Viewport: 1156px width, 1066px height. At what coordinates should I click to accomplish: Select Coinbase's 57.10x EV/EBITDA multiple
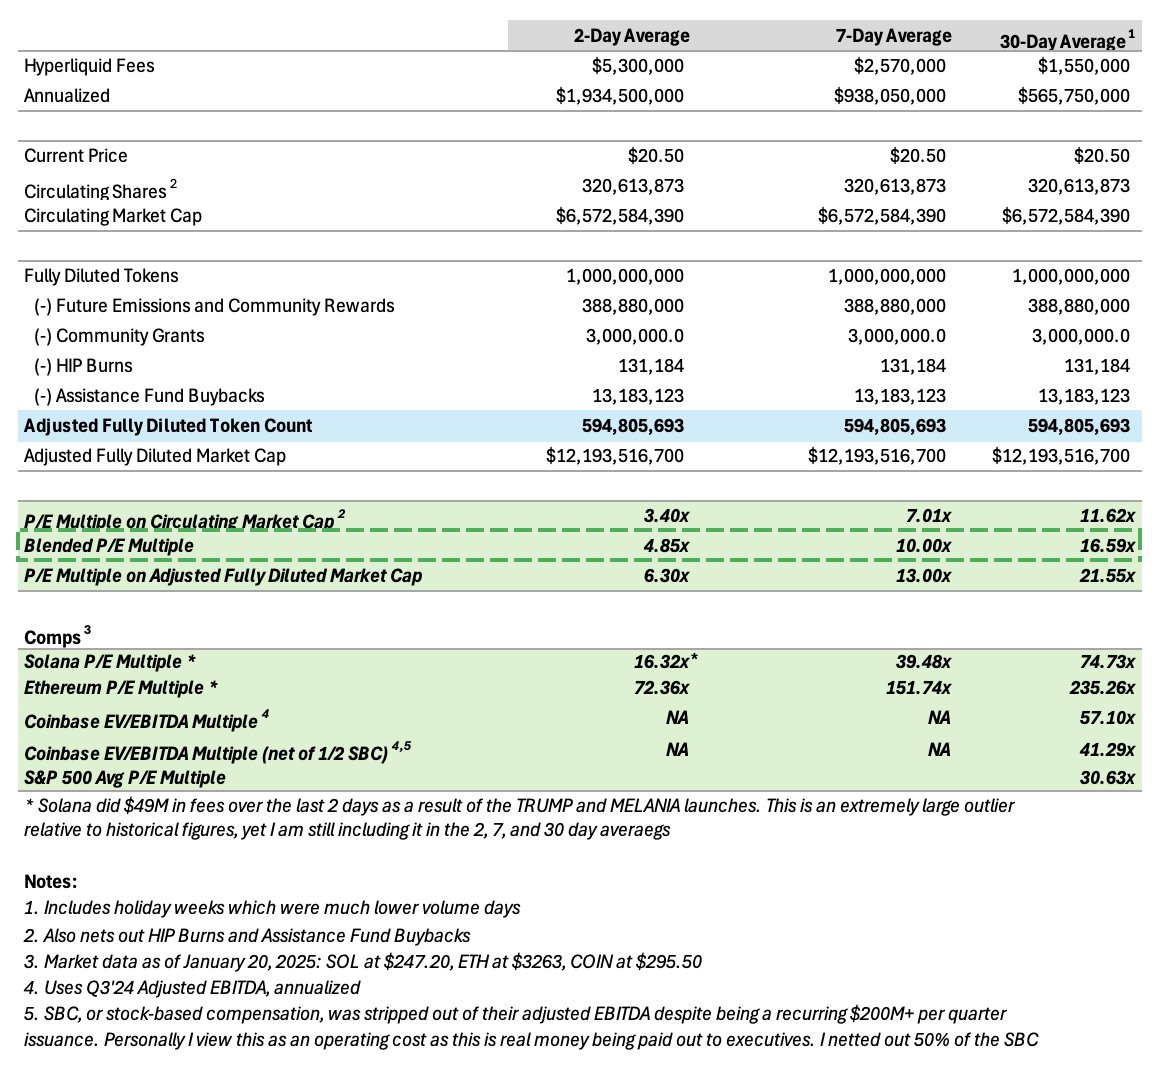[1107, 718]
